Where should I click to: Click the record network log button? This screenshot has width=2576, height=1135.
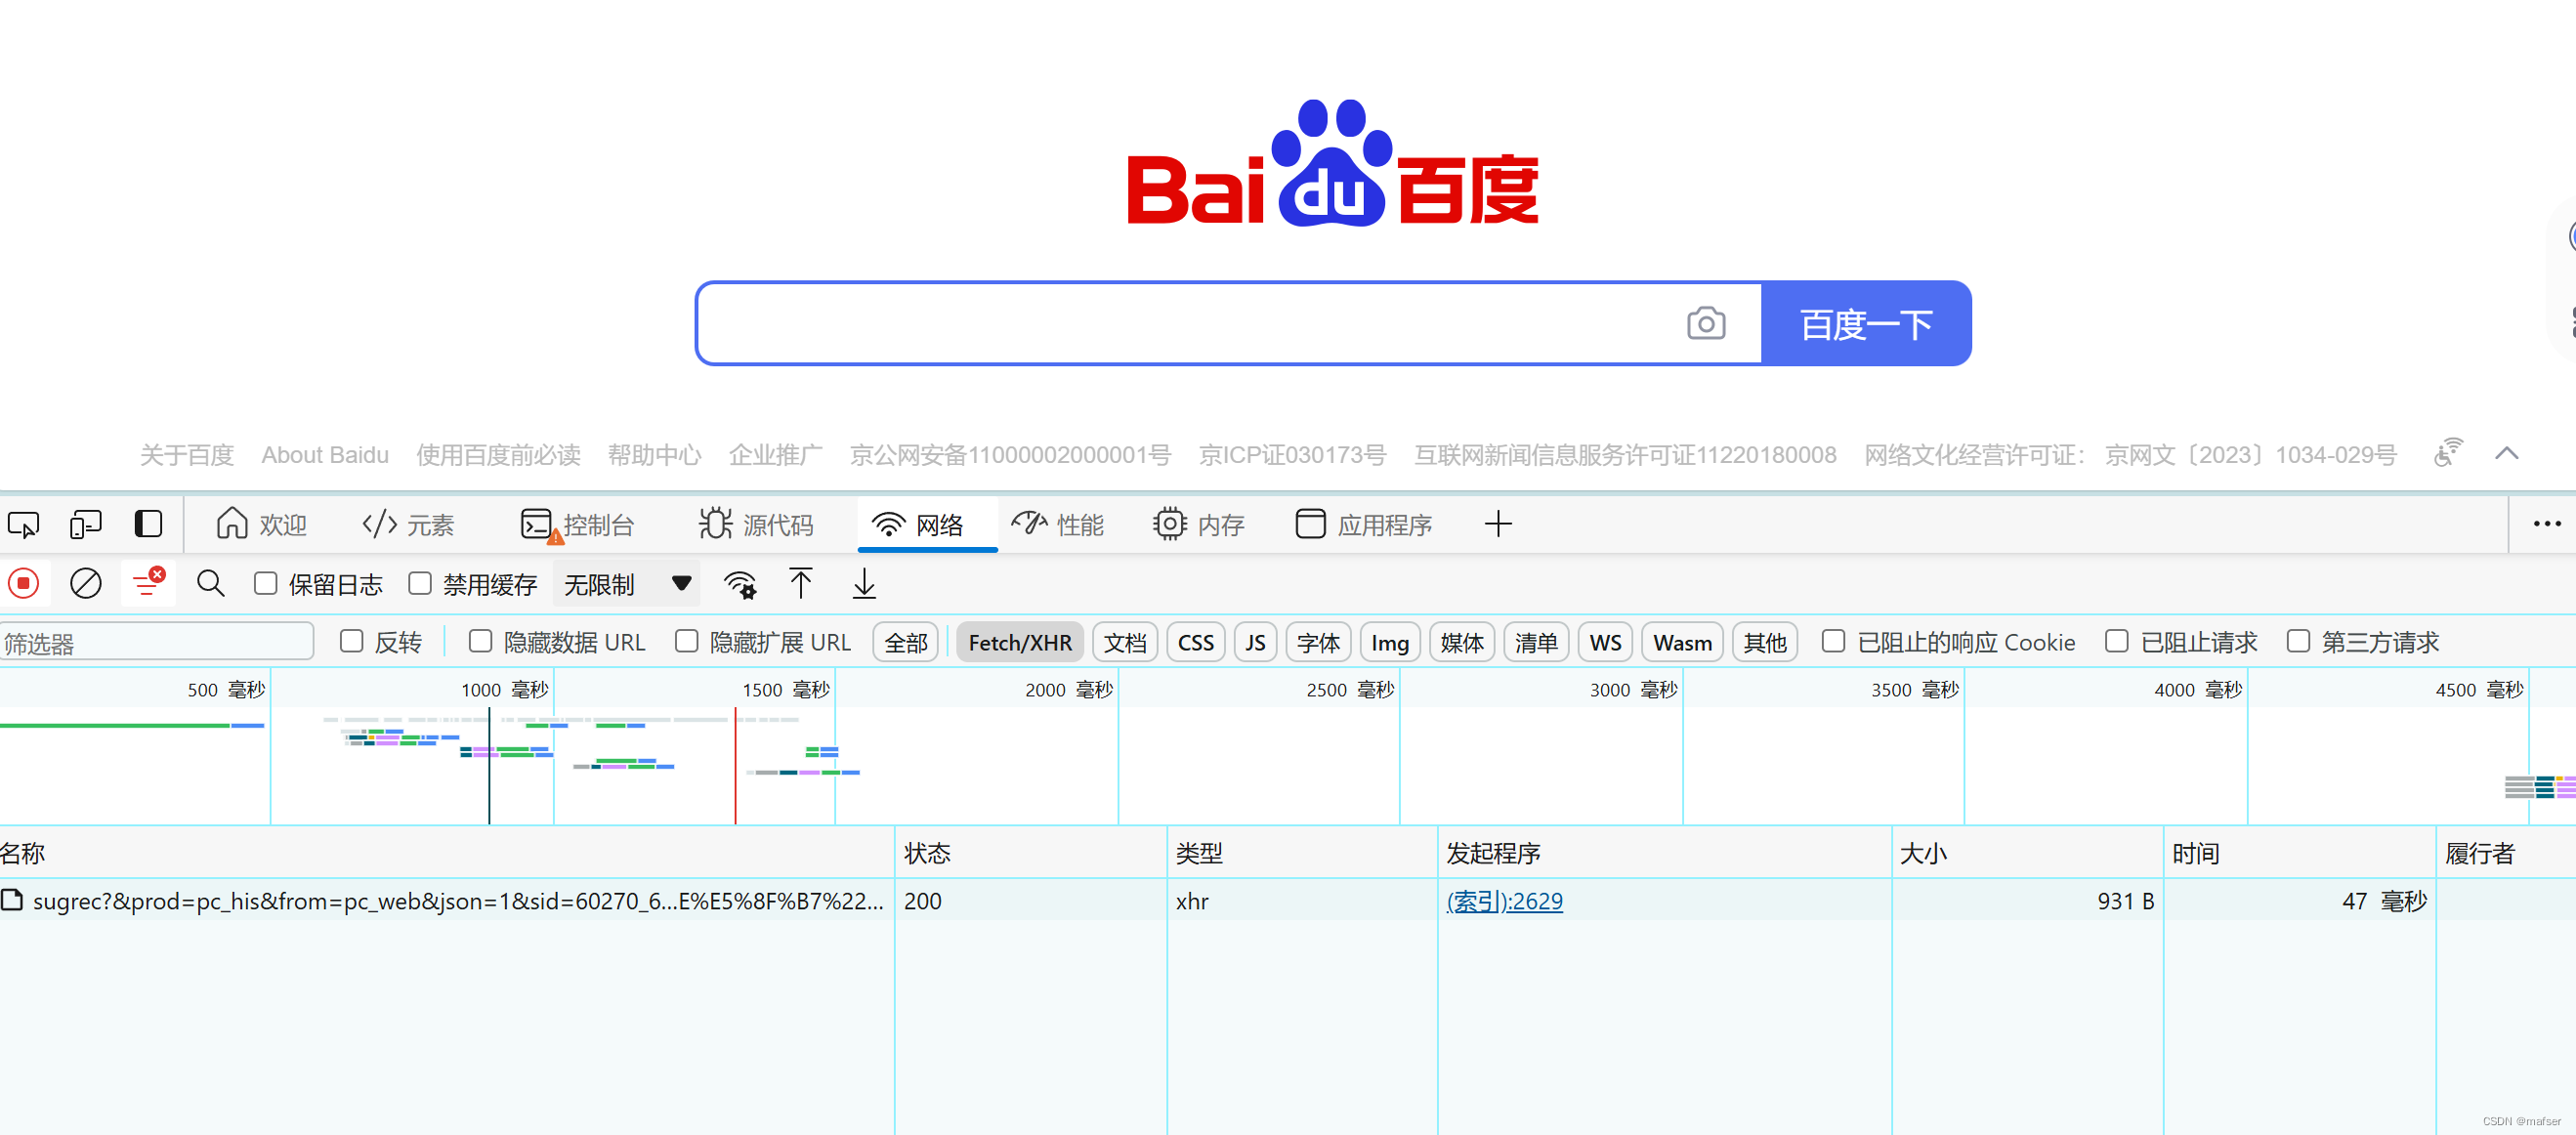point(23,583)
